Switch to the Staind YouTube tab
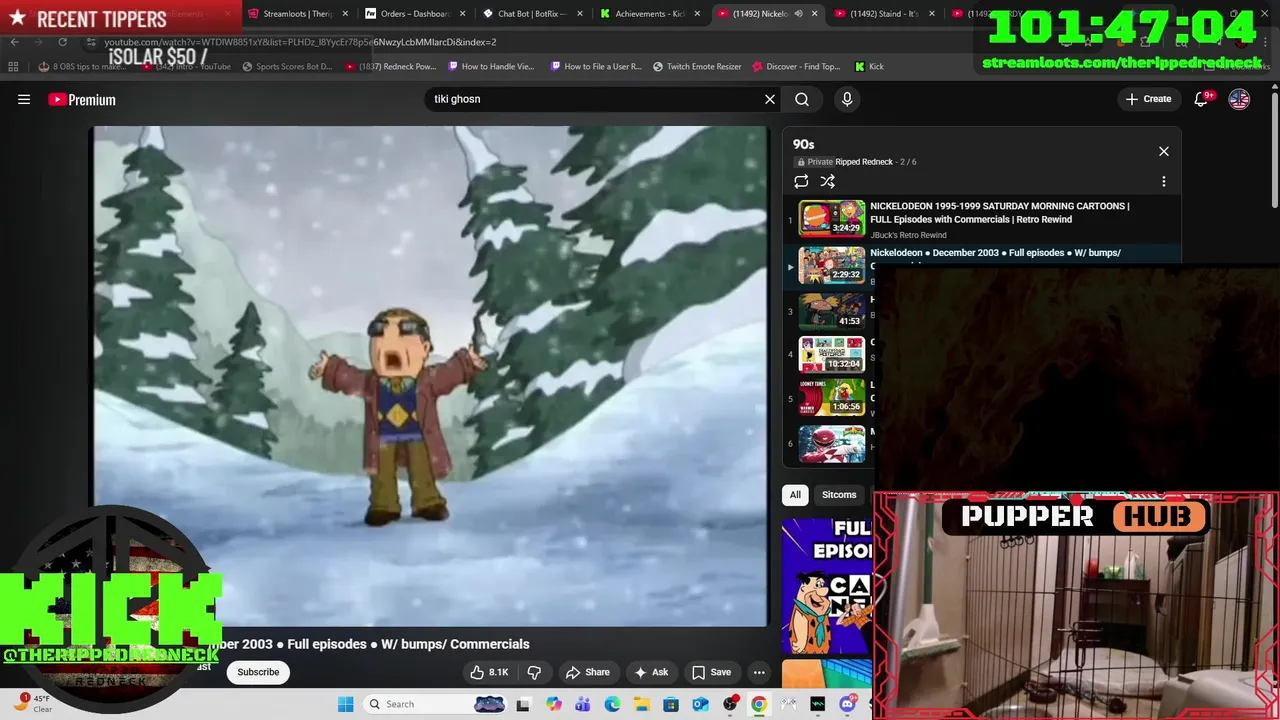1280x720 pixels. 884,14
